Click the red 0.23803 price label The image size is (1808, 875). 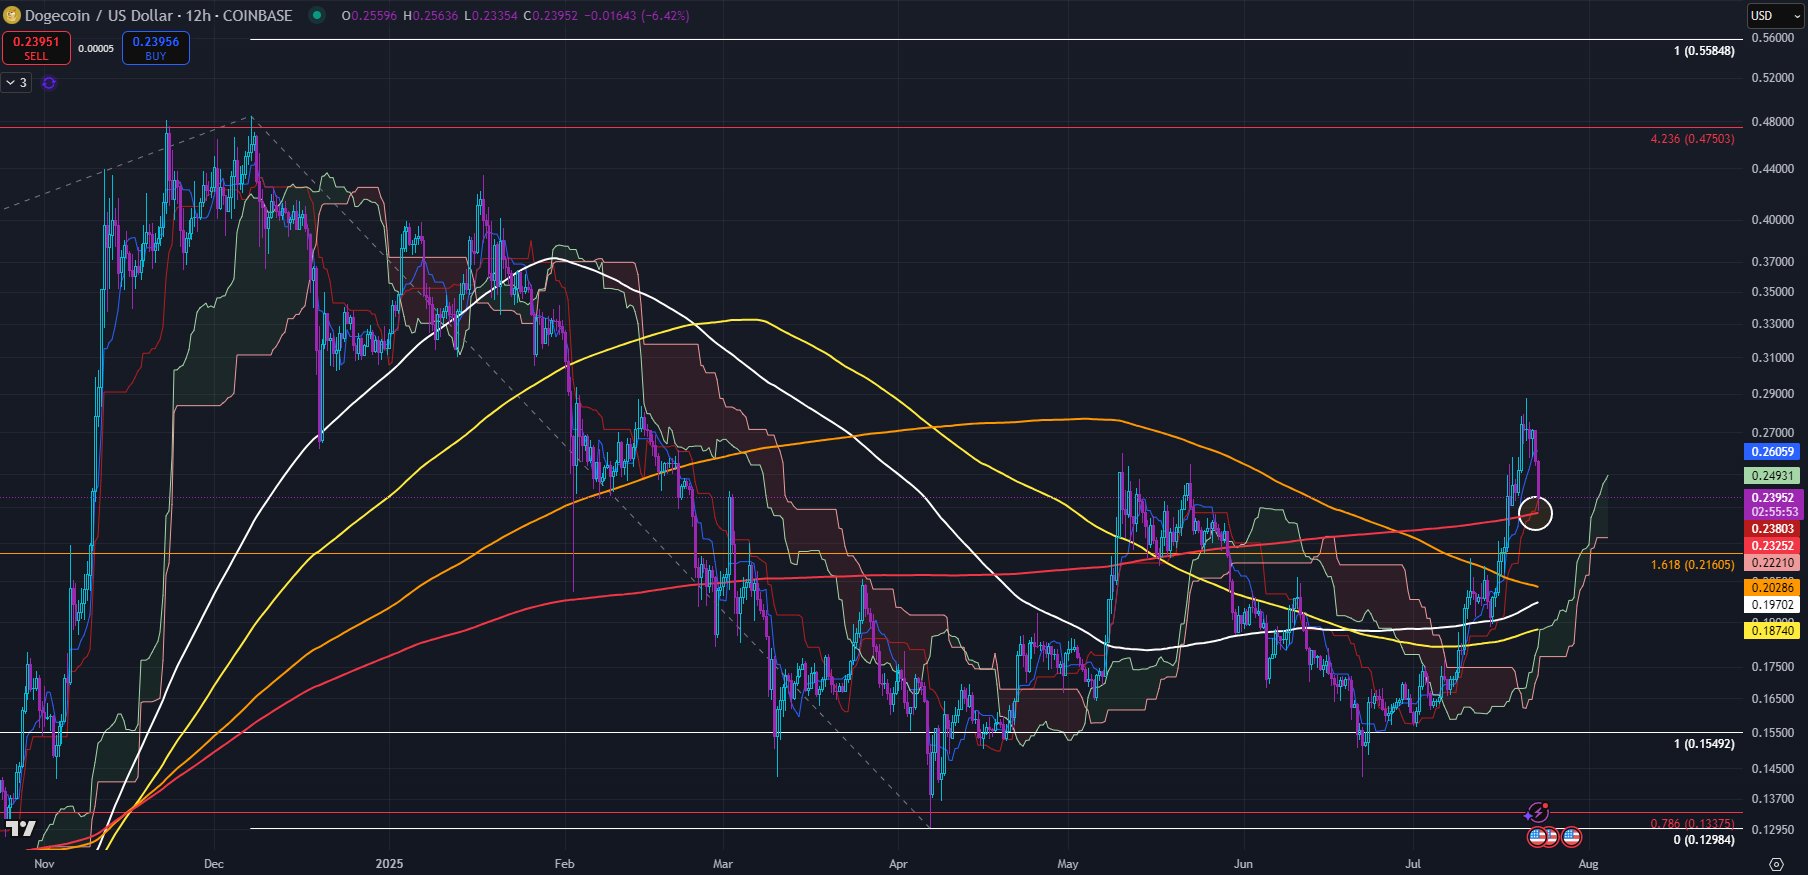(x=1772, y=529)
